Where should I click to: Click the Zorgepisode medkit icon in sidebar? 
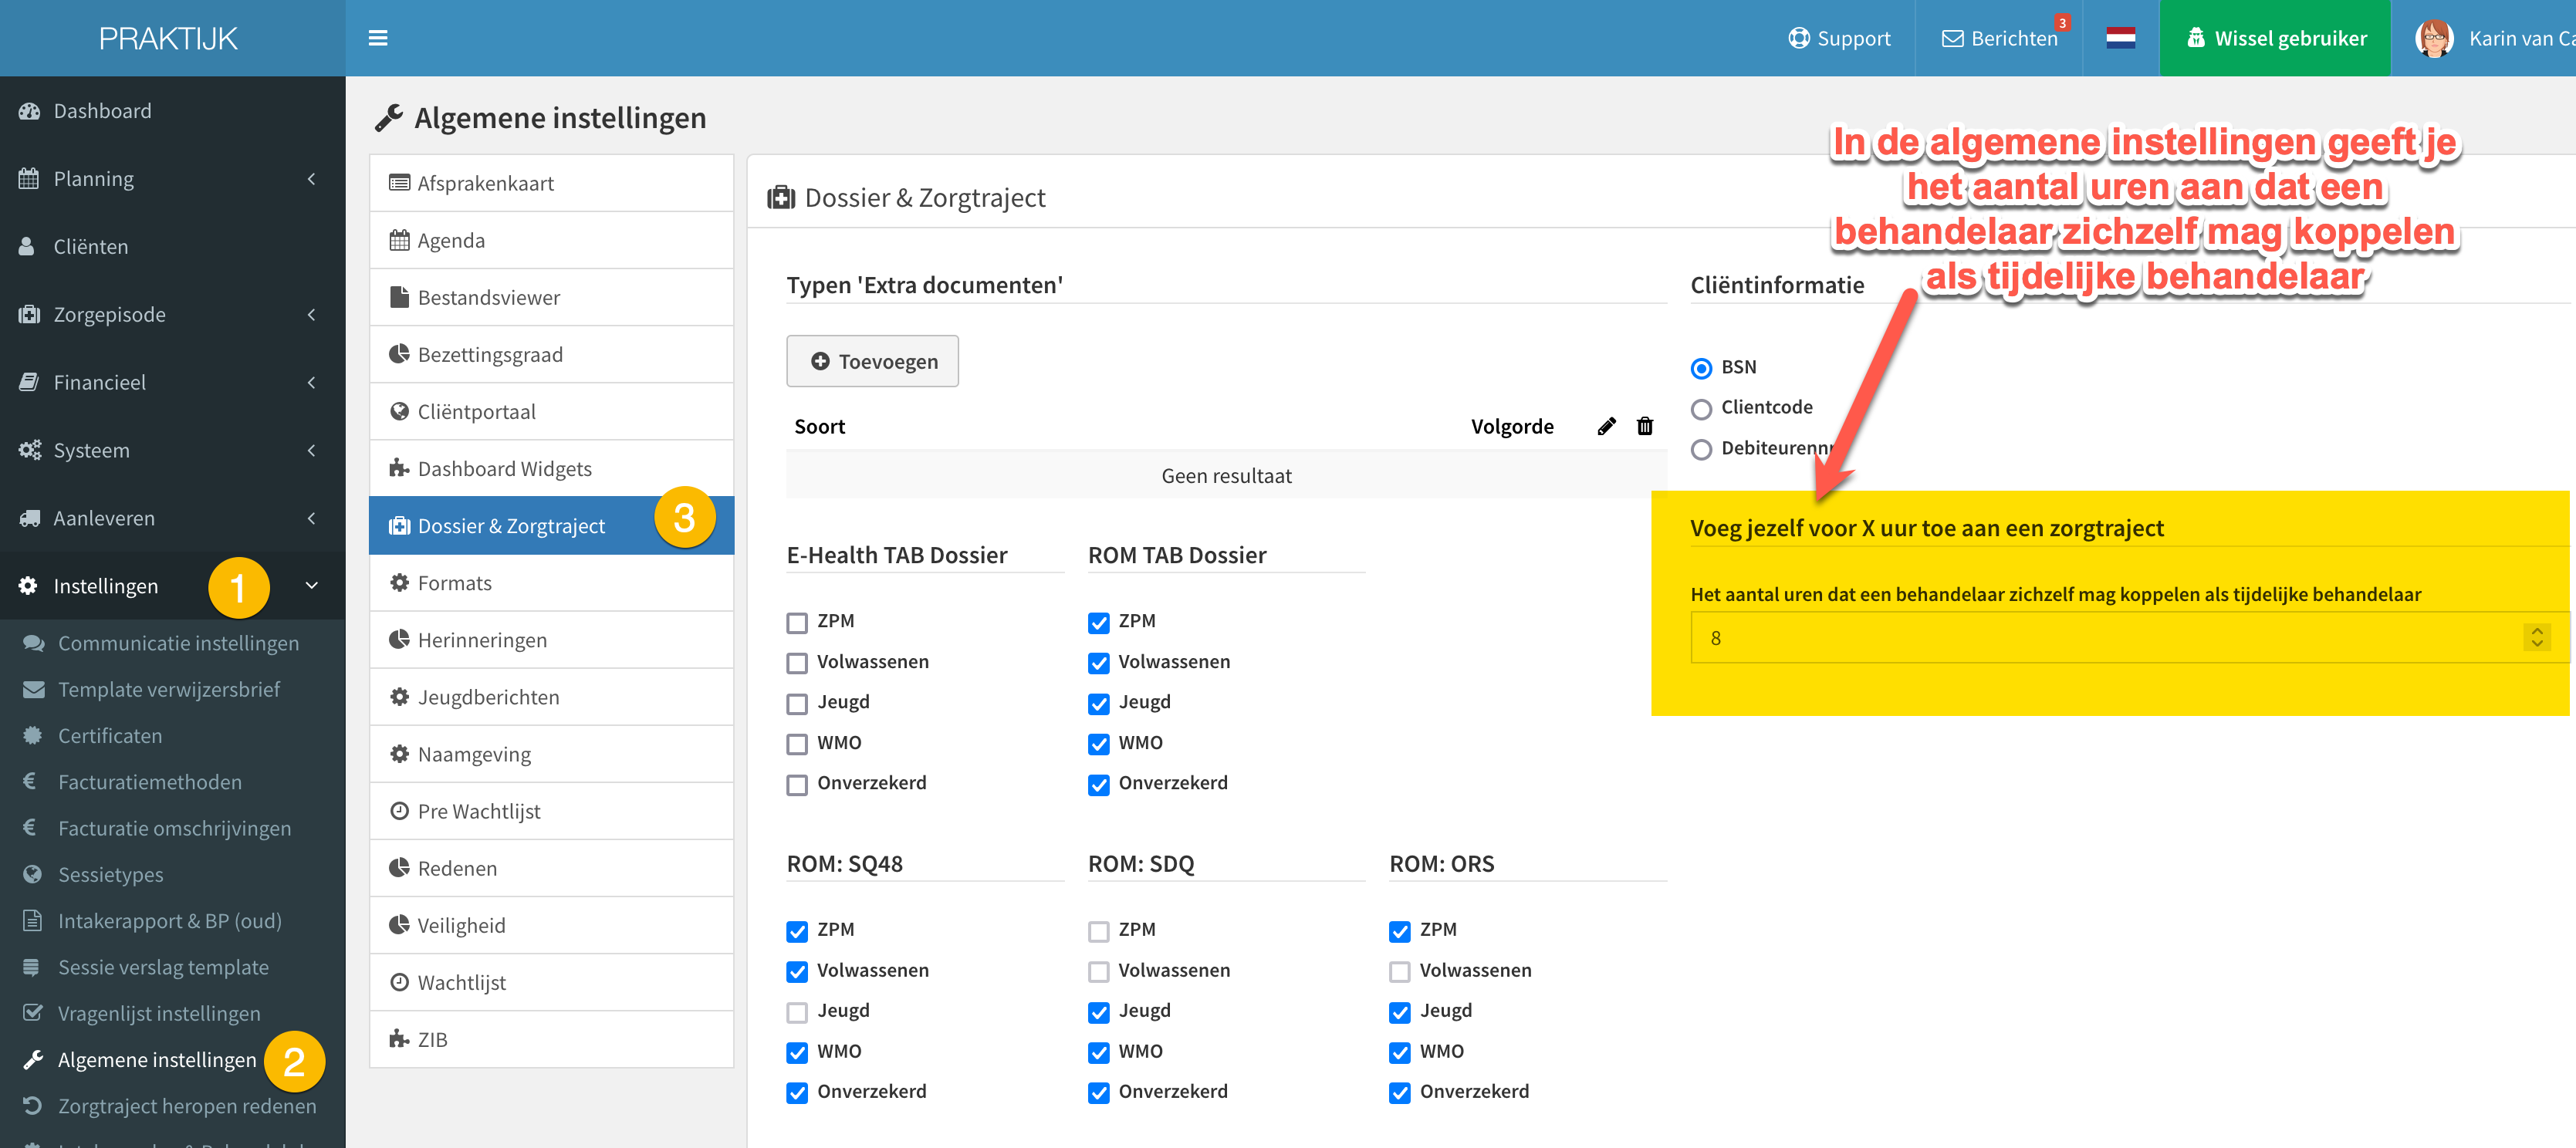(x=29, y=315)
